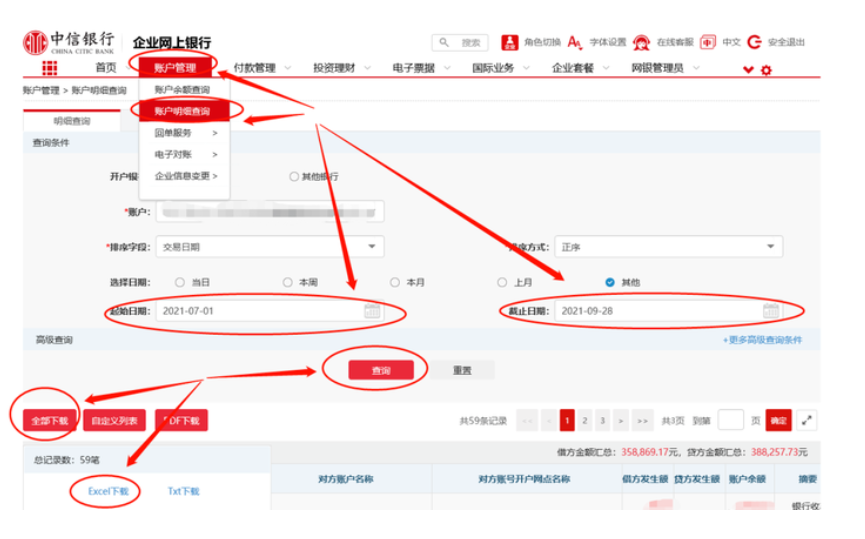Screen dimensions: 865x539
Task: Click the 全部下载 button
Action: [x=50, y=420]
